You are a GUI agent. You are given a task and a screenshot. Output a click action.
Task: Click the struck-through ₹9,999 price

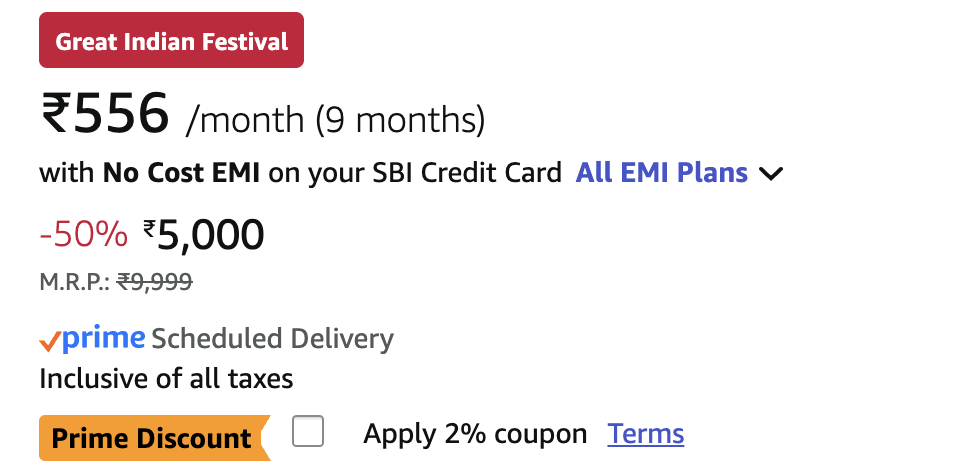pos(154,283)
